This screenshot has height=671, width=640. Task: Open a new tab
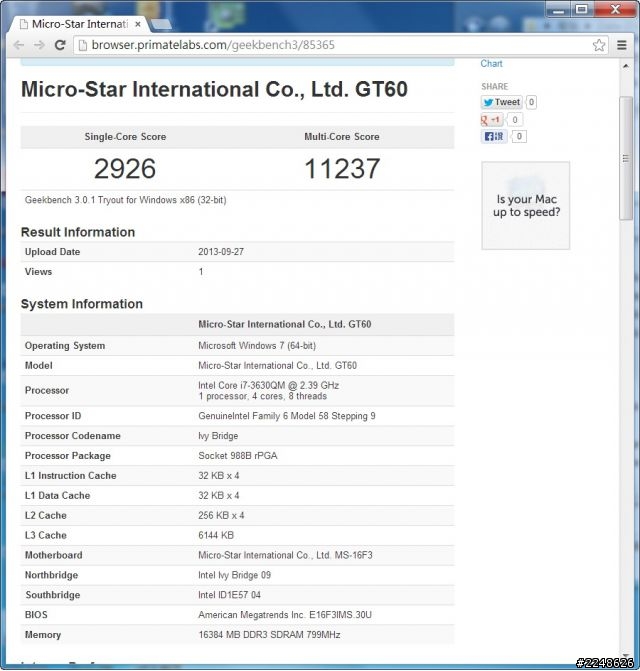[x=161, y=25]
